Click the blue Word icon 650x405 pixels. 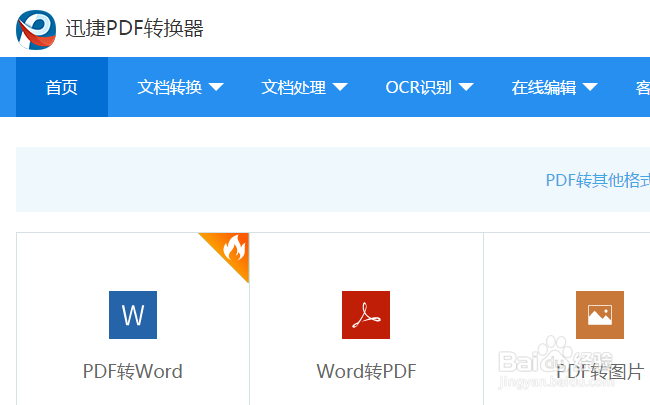133,315
